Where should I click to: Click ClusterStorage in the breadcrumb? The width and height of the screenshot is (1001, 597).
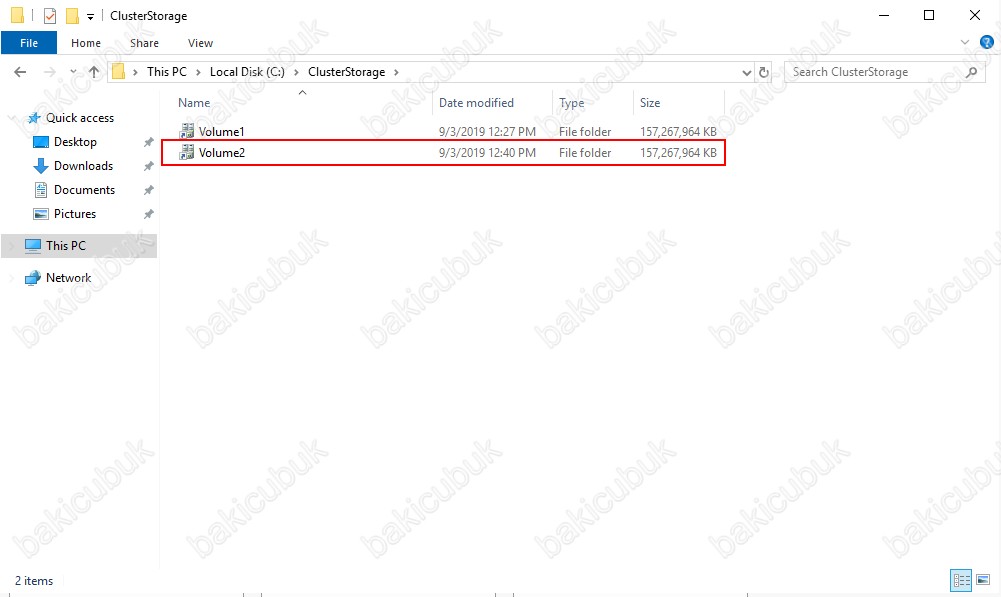(347, 72)
